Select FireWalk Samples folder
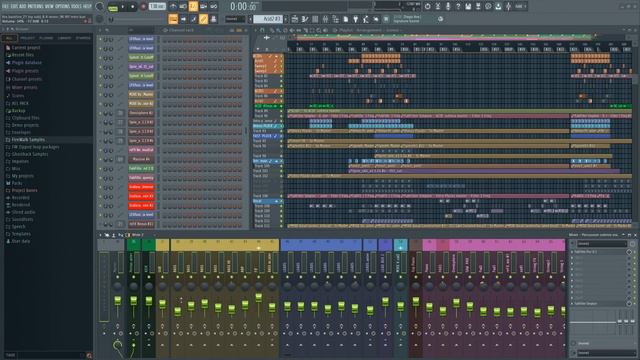Screen dimensions: 640x360 [28, 140]
